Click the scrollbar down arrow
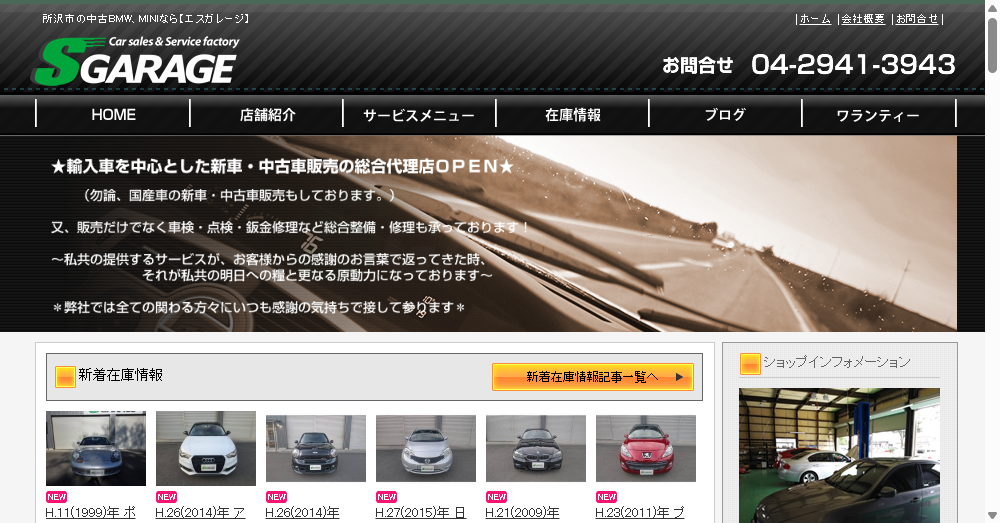This screenshot has width=1000, height=523. click(991, 515)
